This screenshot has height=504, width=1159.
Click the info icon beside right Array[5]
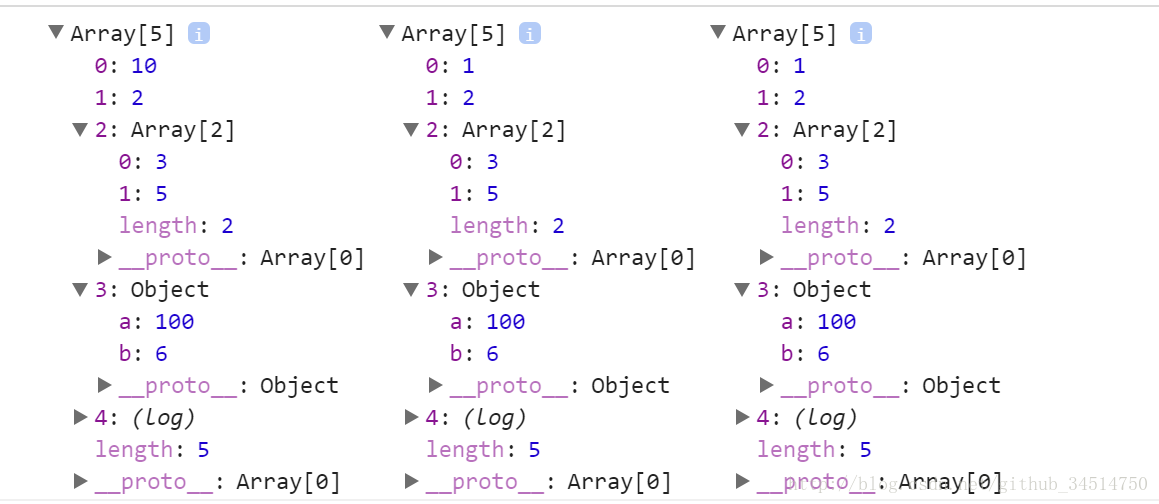pos(861,33)
